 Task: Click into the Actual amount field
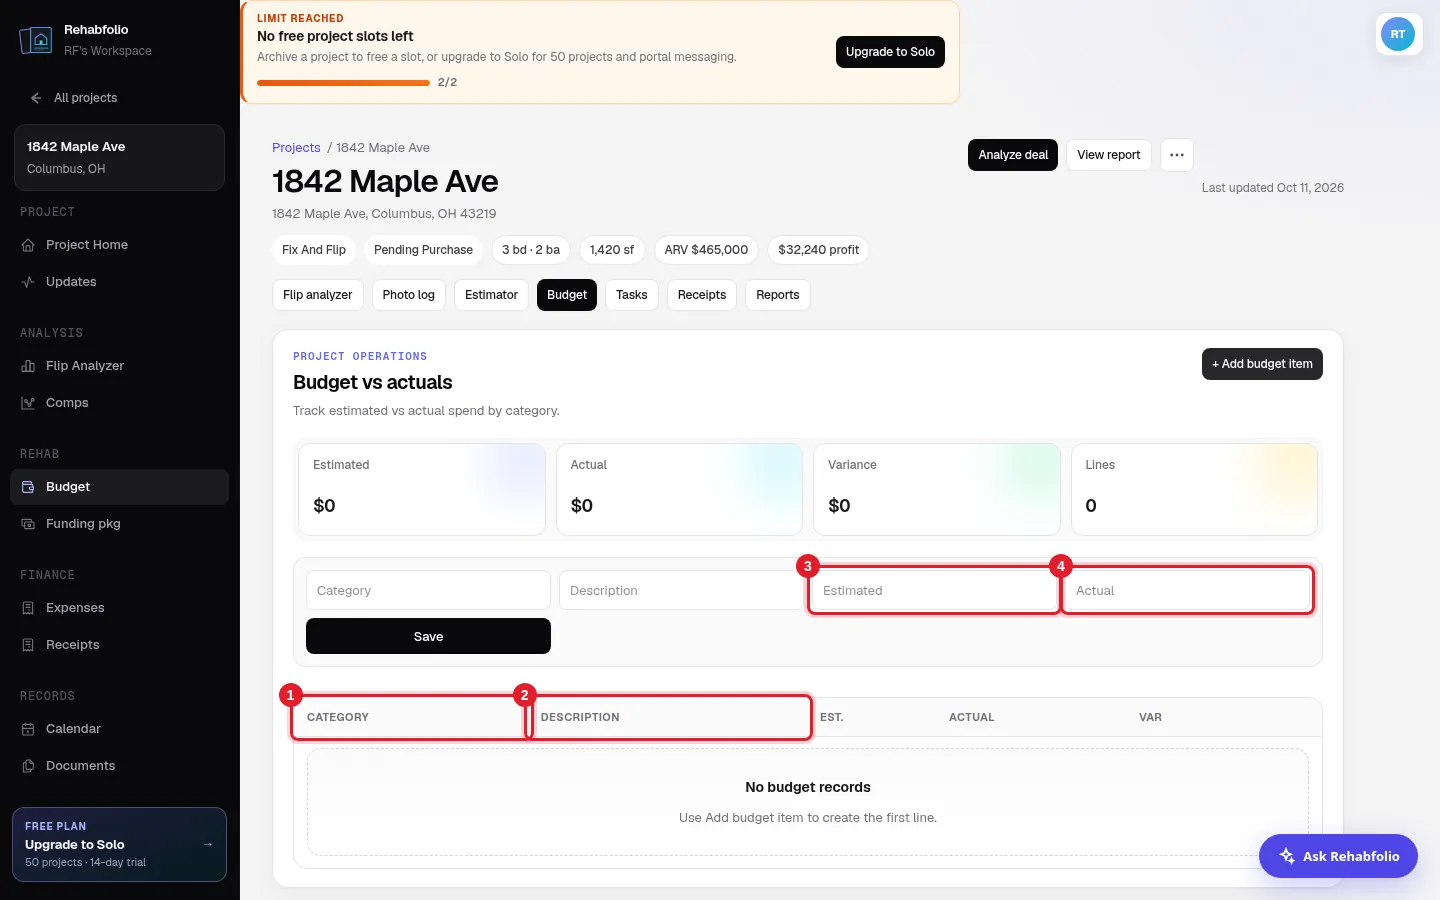(1187, 590)
